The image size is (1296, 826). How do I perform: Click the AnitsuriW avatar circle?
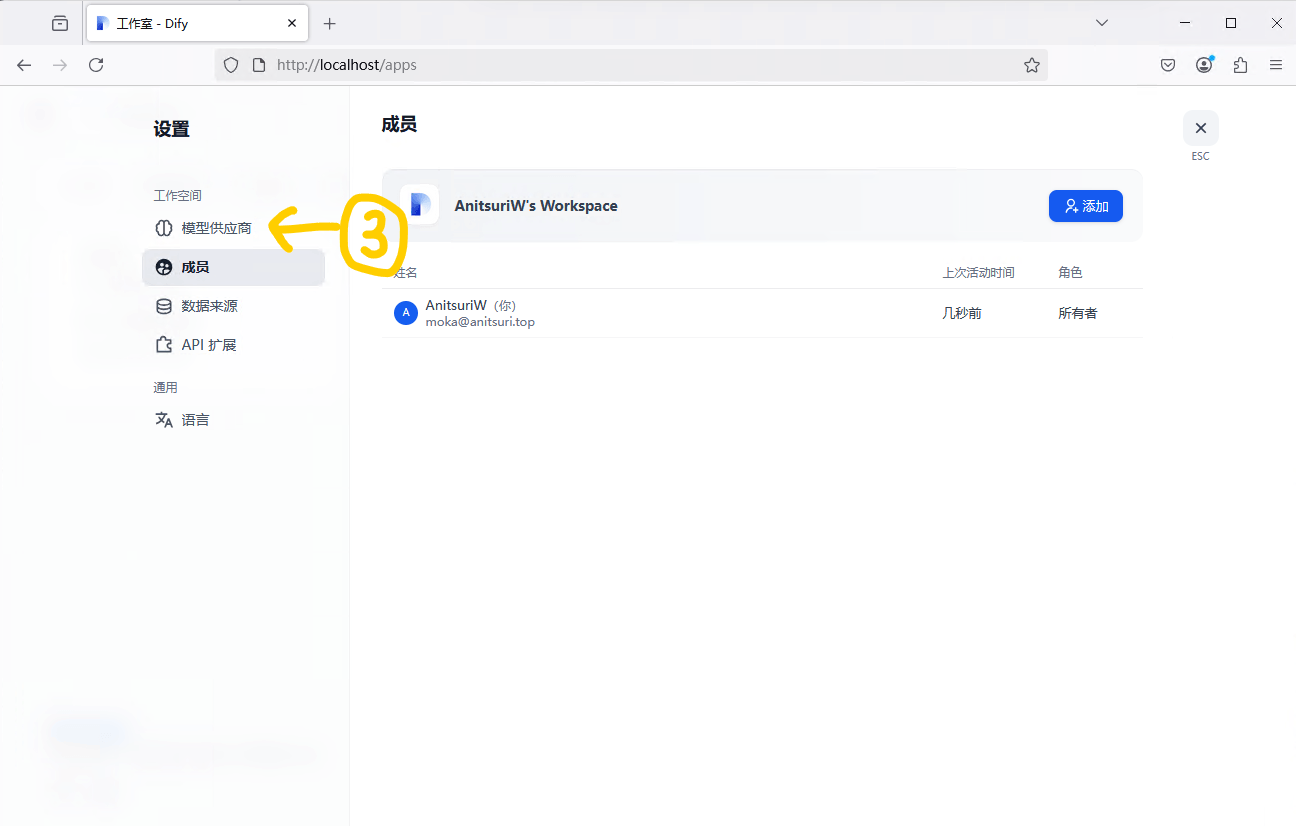pyautogui.click(x=405, y=313)
